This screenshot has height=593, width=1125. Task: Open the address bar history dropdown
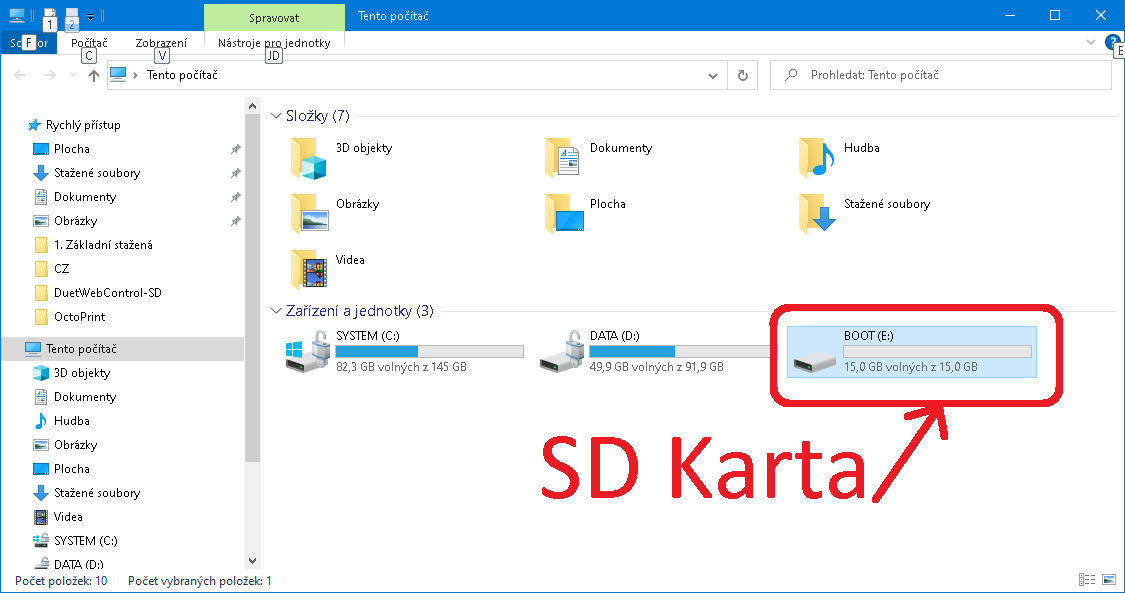coord(712,75)
